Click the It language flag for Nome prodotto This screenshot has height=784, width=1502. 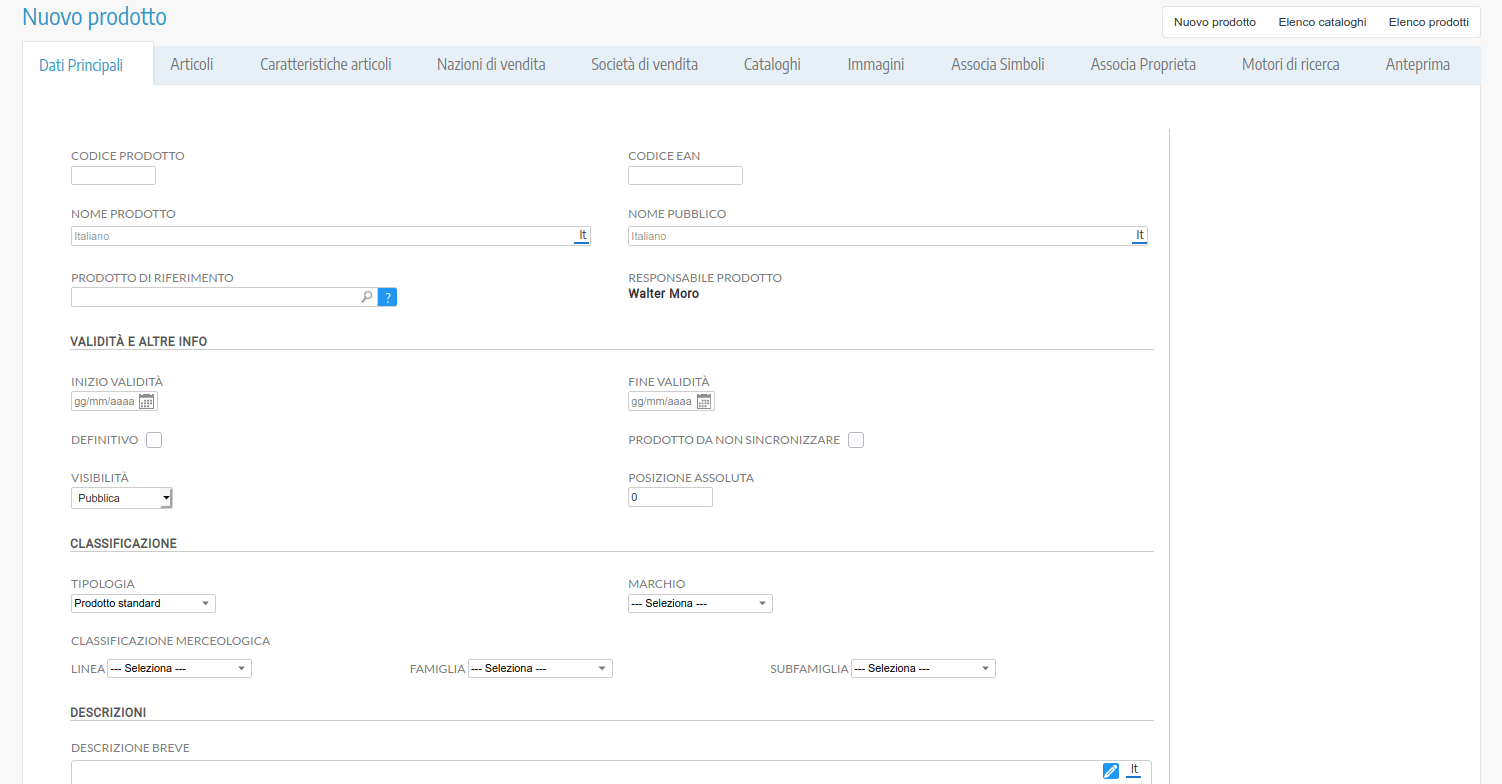[x=582, y=236]
